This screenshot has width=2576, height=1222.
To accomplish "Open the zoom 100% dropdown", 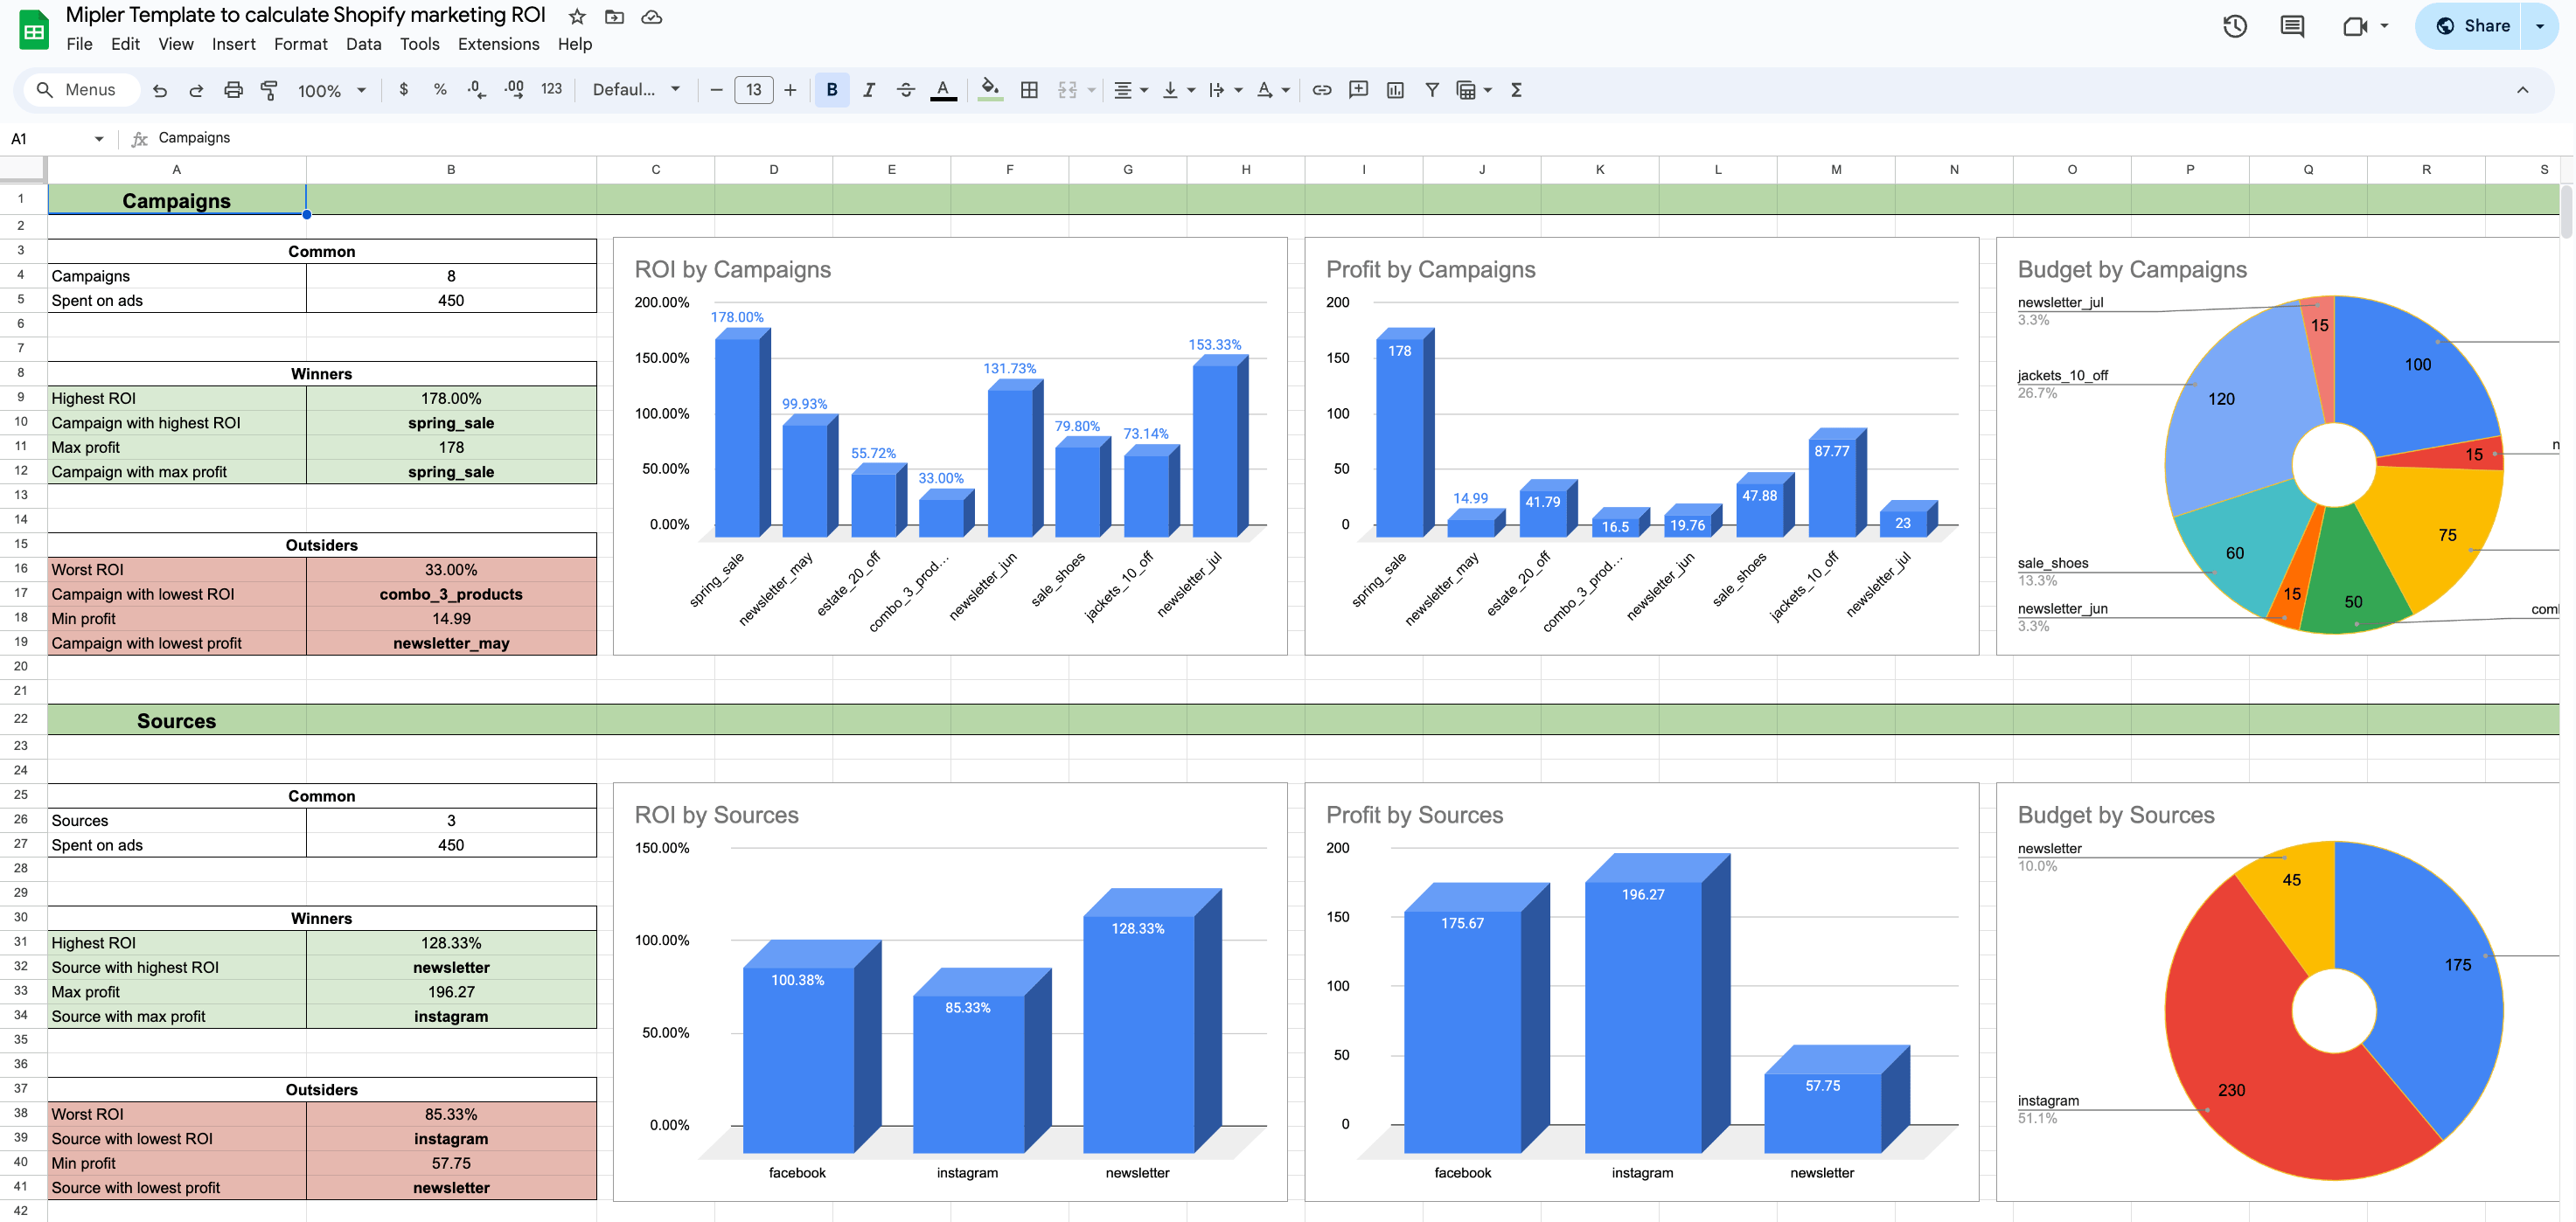I will (332, 90).
